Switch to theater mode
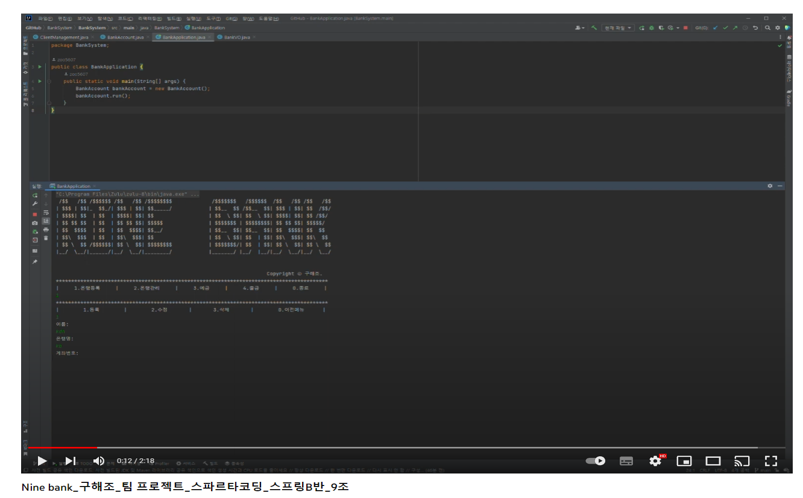Screen dimensions: 803x498 pyautogui.click(x=713, y=461)
